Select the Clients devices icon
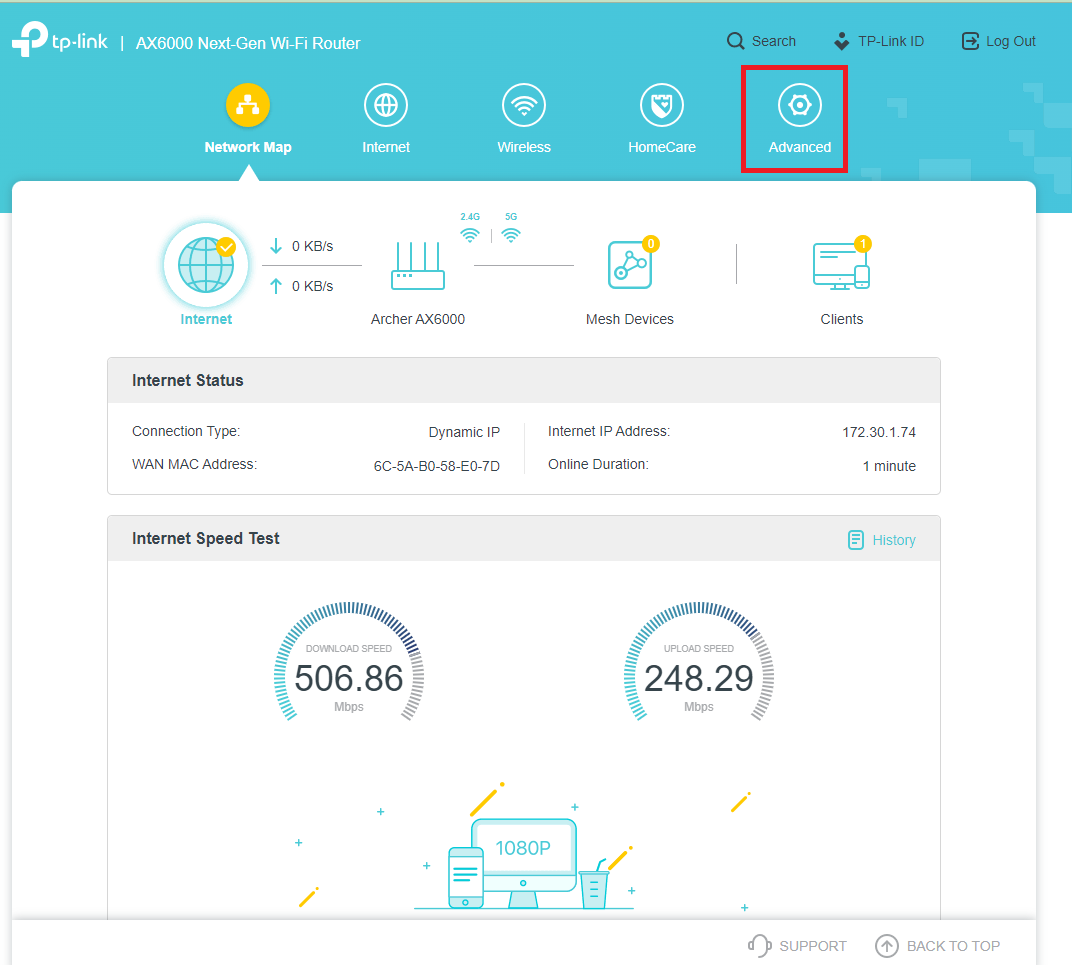This screenshot has width=1072, height=965. click(842, 266)
